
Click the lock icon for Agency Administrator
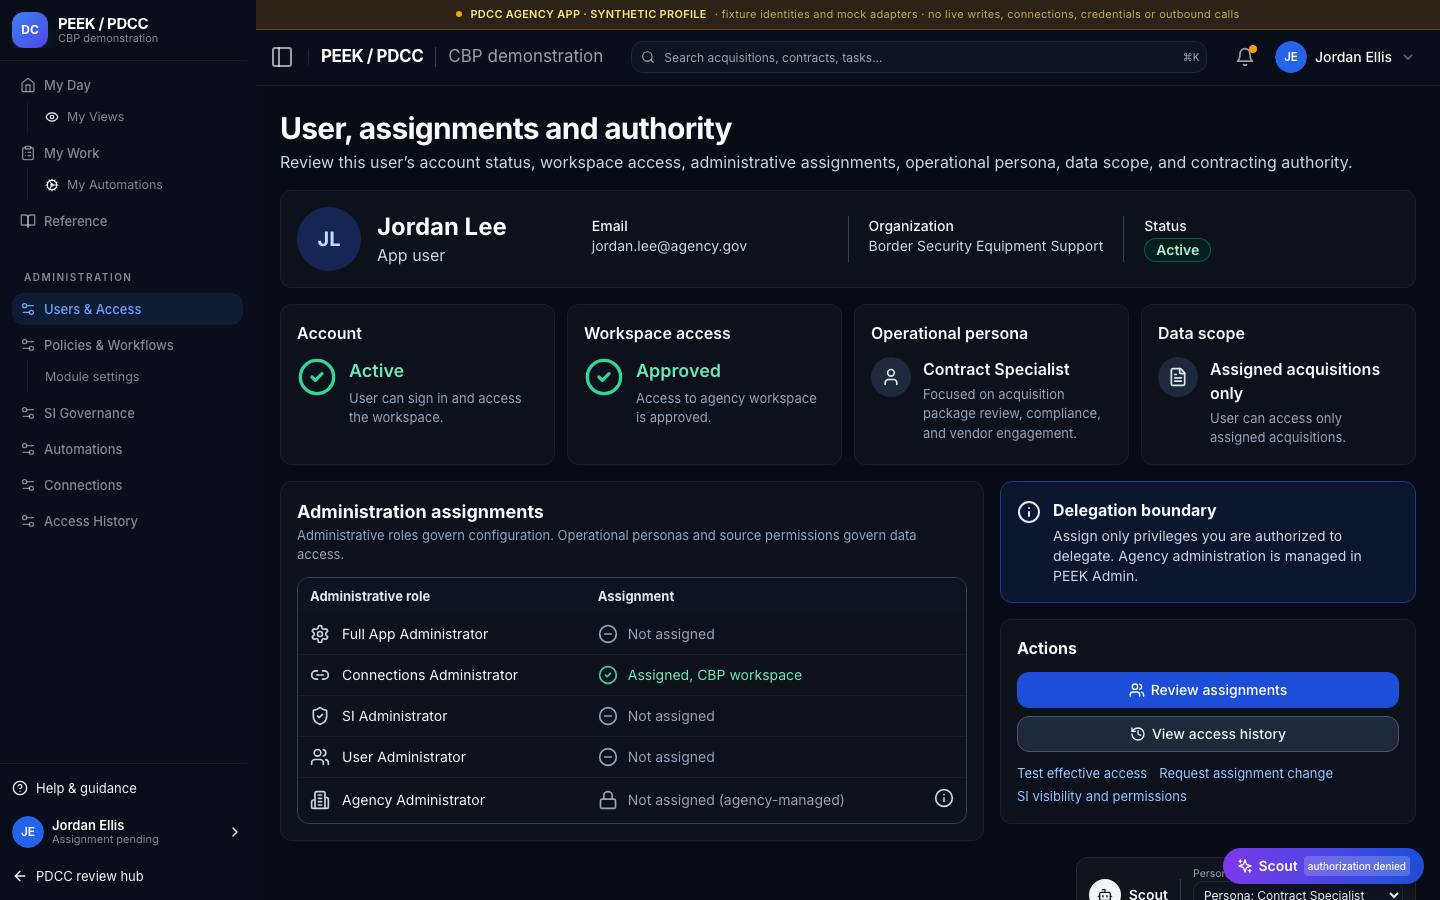pos(607,800)
